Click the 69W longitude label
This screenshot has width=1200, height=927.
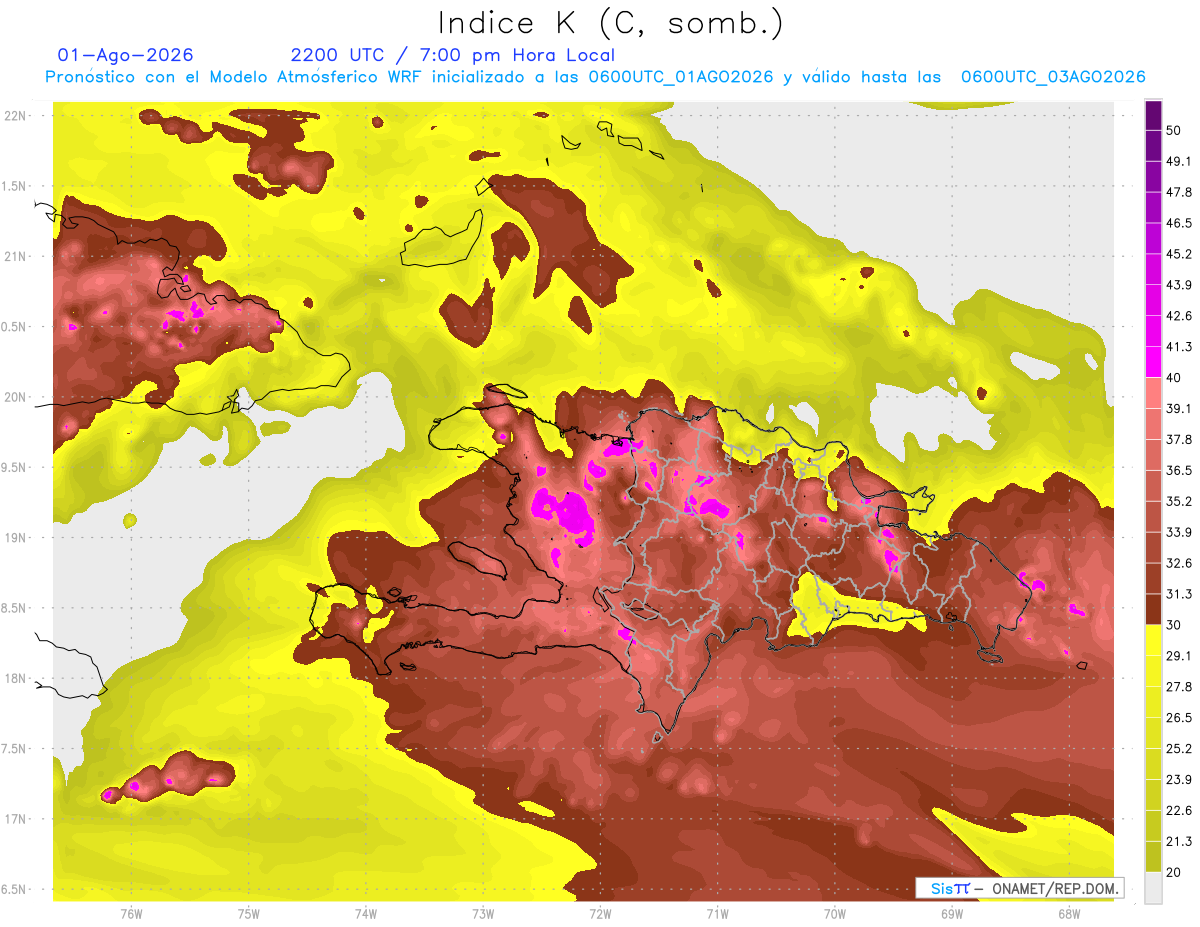coord(951,913)
